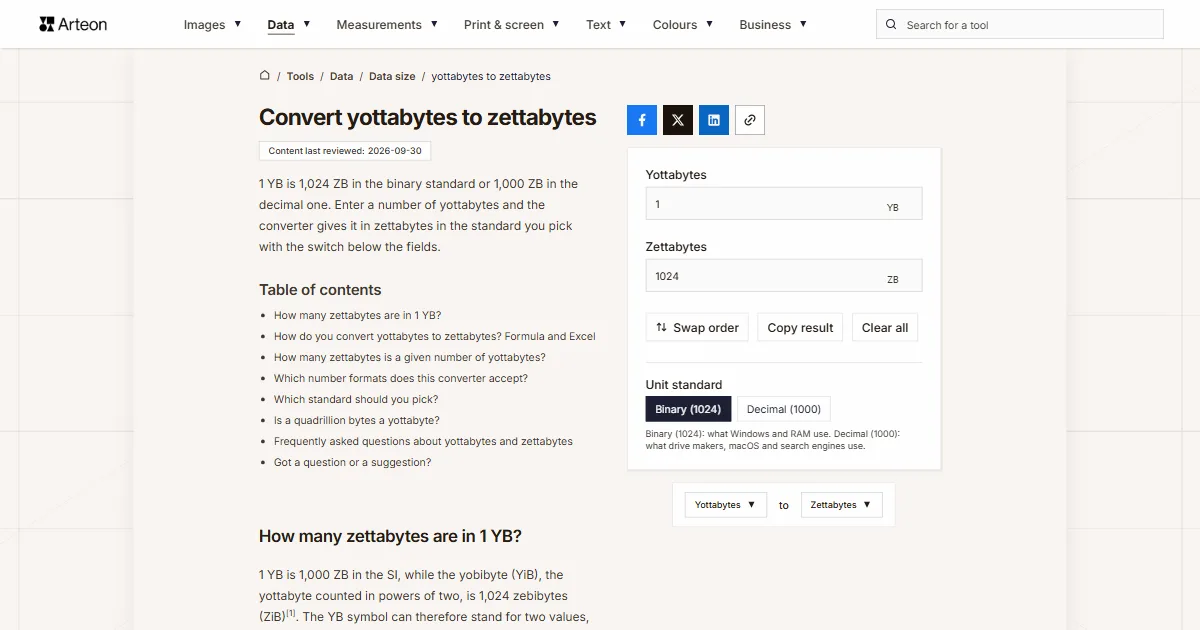The width and height of the screenshot is (1200, 630).
Task: Jump to 'Is a quadrillion bytes a yottabyte?'
Action: (x=357, y=420)
